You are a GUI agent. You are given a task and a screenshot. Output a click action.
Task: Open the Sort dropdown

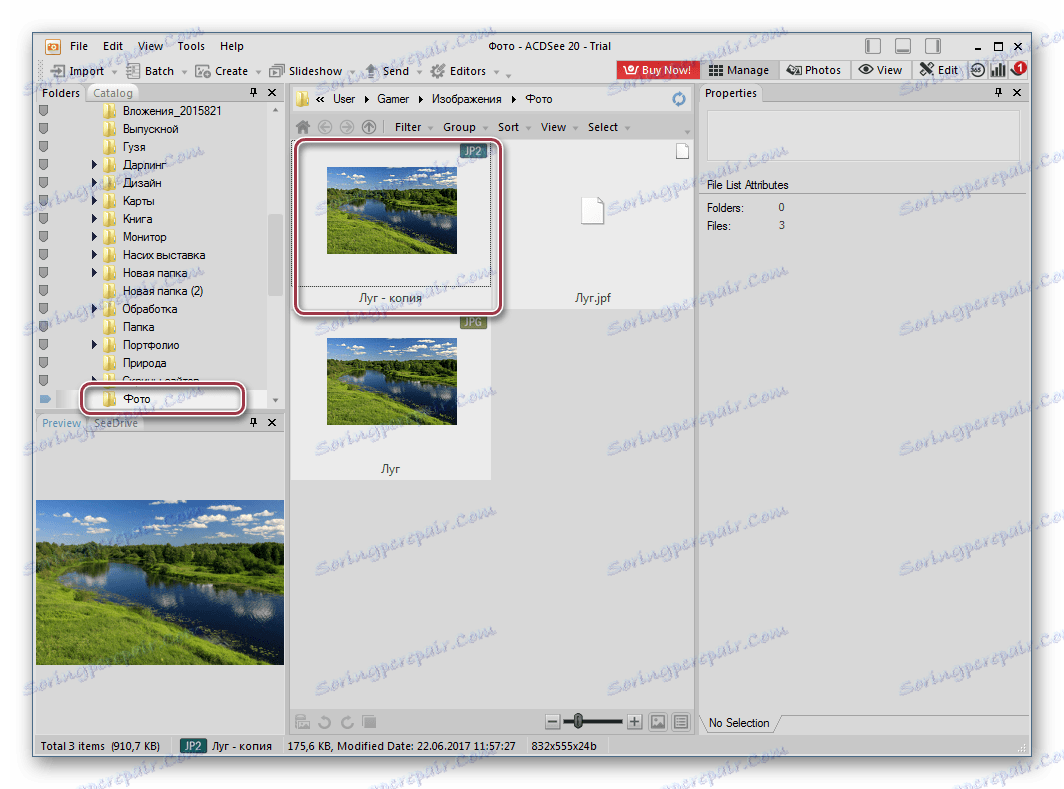coord(514,127)
